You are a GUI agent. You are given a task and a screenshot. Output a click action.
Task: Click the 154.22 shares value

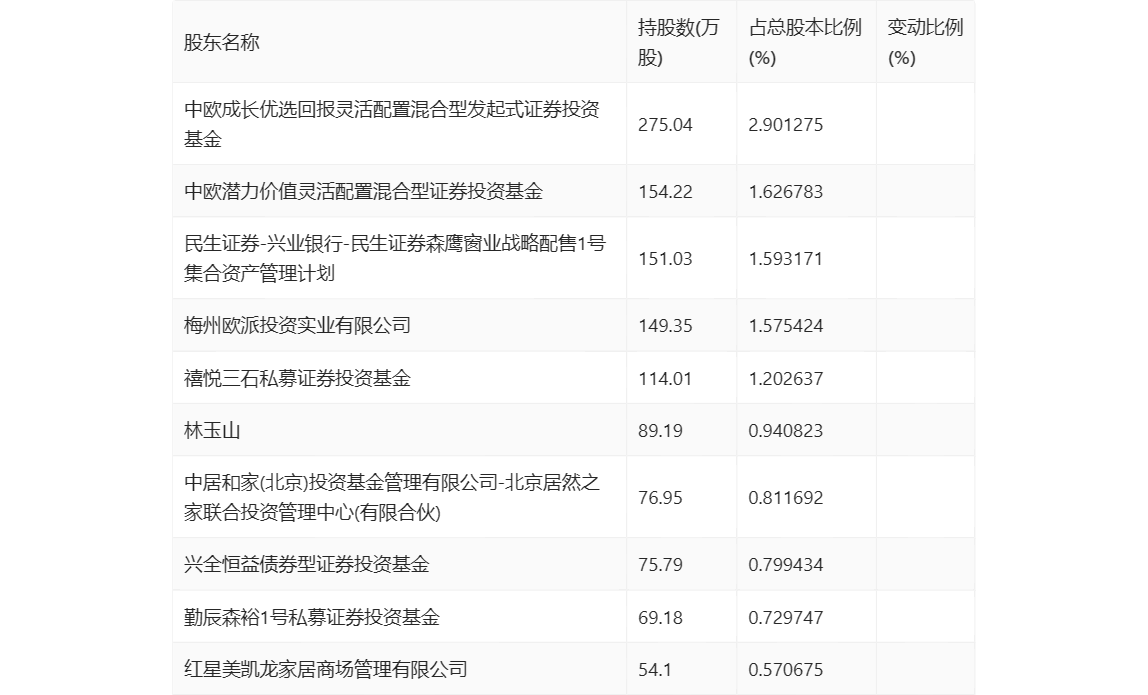click(x=665, y=192)
